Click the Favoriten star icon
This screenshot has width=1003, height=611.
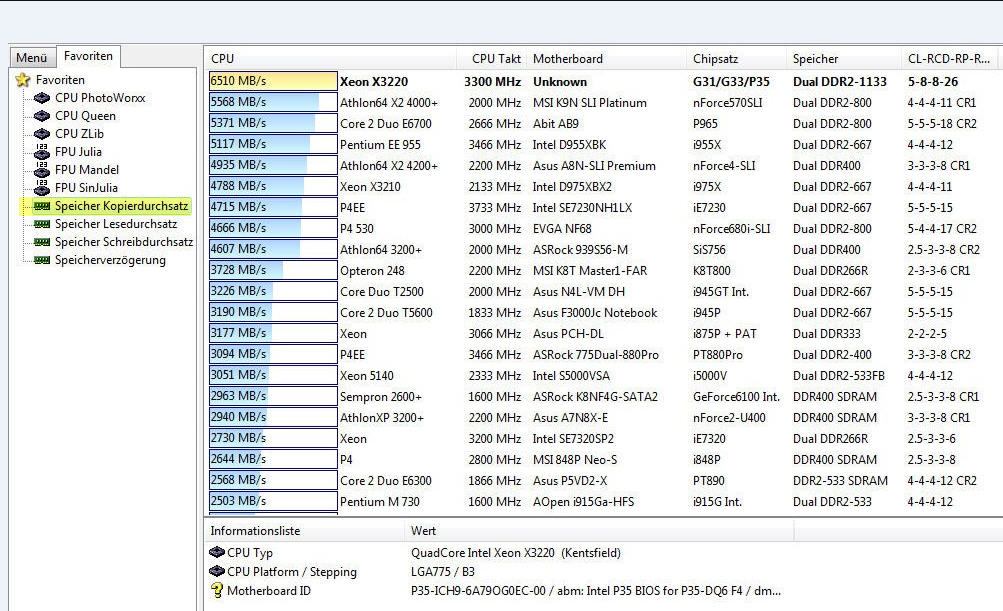(x=23, y=80)
